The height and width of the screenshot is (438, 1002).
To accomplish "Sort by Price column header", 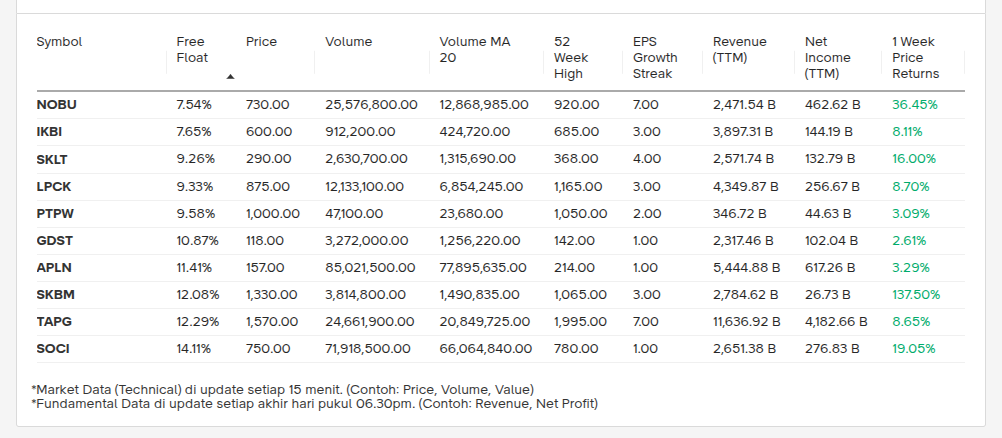I will pos(261,42).
